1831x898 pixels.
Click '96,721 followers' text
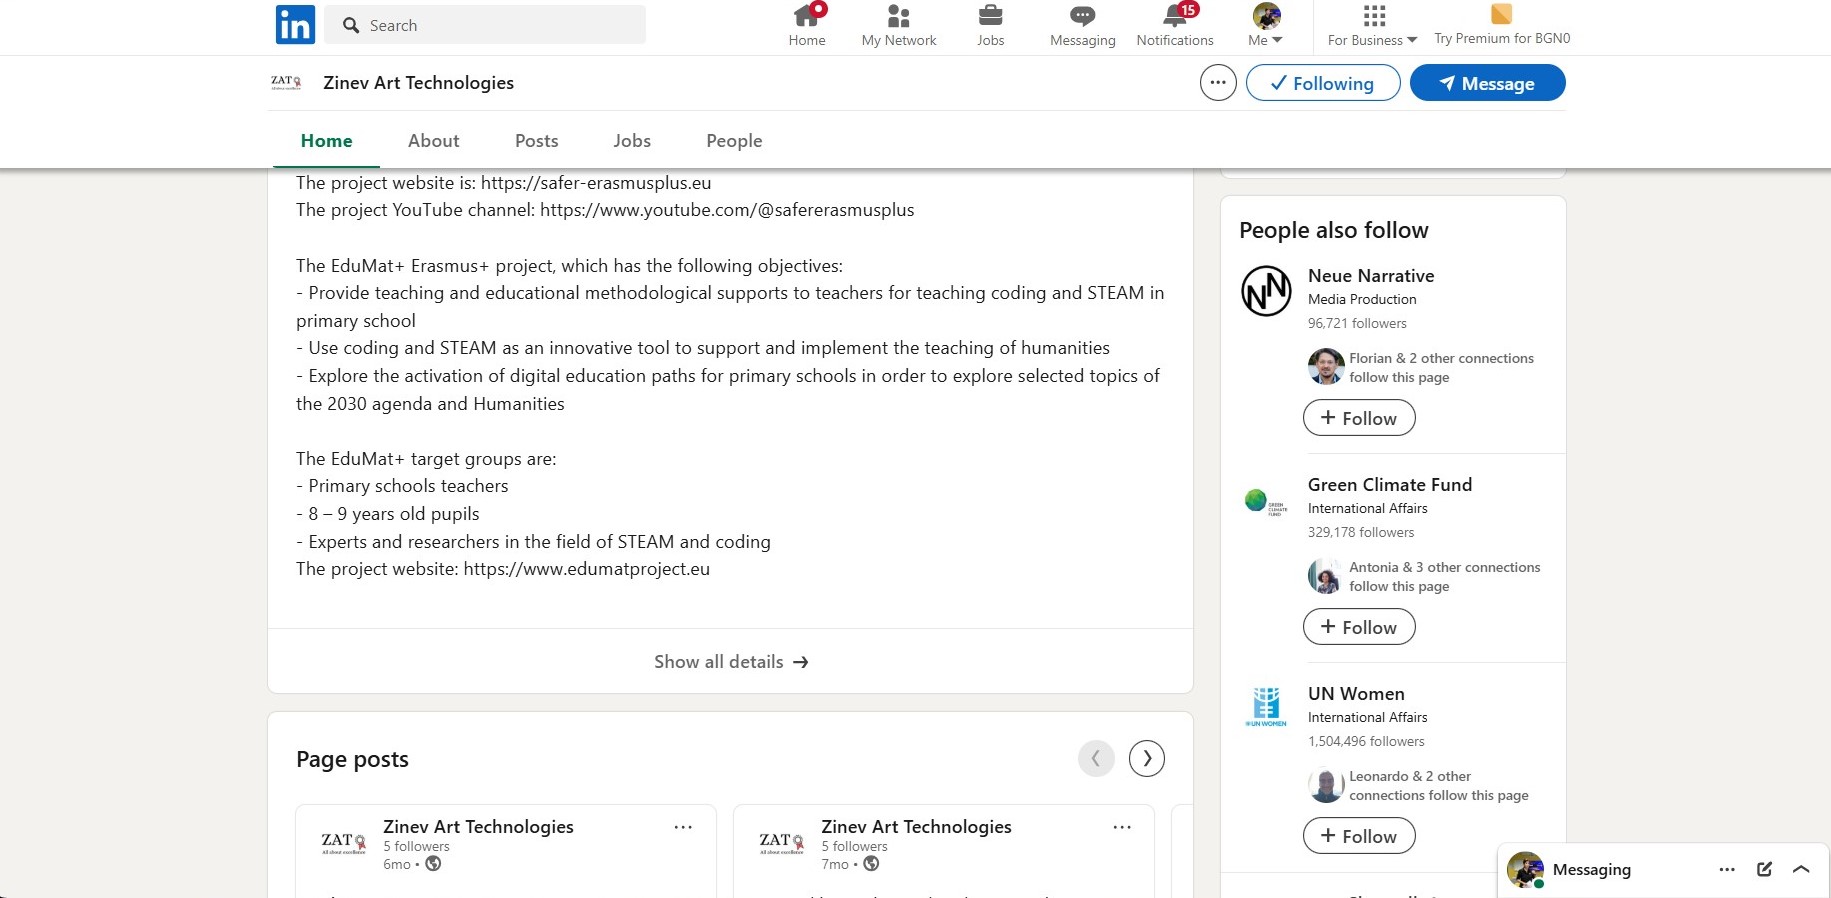[x=1357, y=323]
